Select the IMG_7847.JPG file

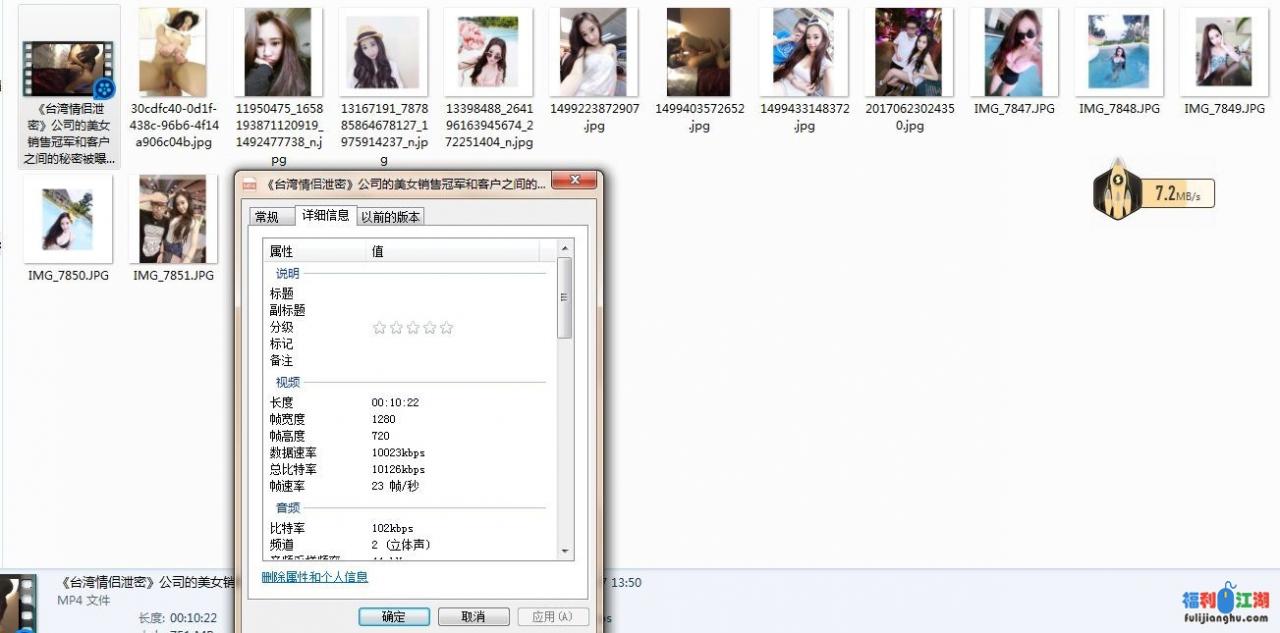pos(1014,60)
